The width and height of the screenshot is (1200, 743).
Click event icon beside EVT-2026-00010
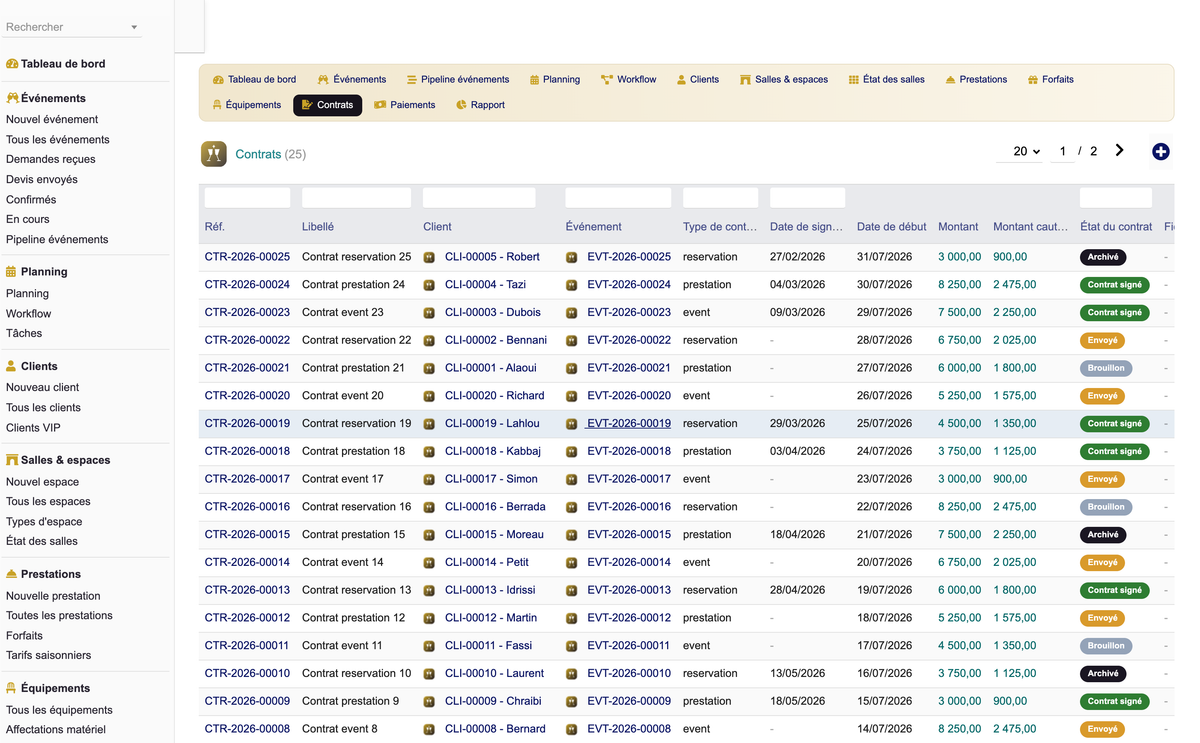(x=571, y=674)
